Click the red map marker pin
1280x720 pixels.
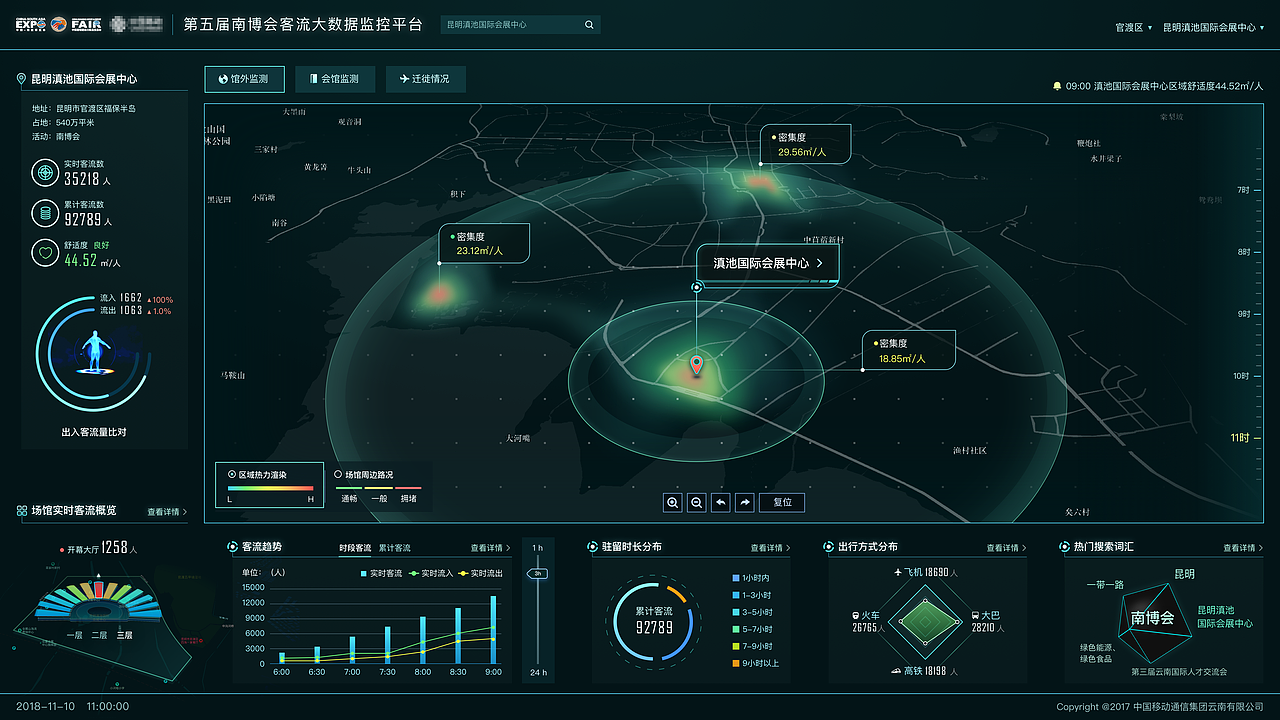697,366
